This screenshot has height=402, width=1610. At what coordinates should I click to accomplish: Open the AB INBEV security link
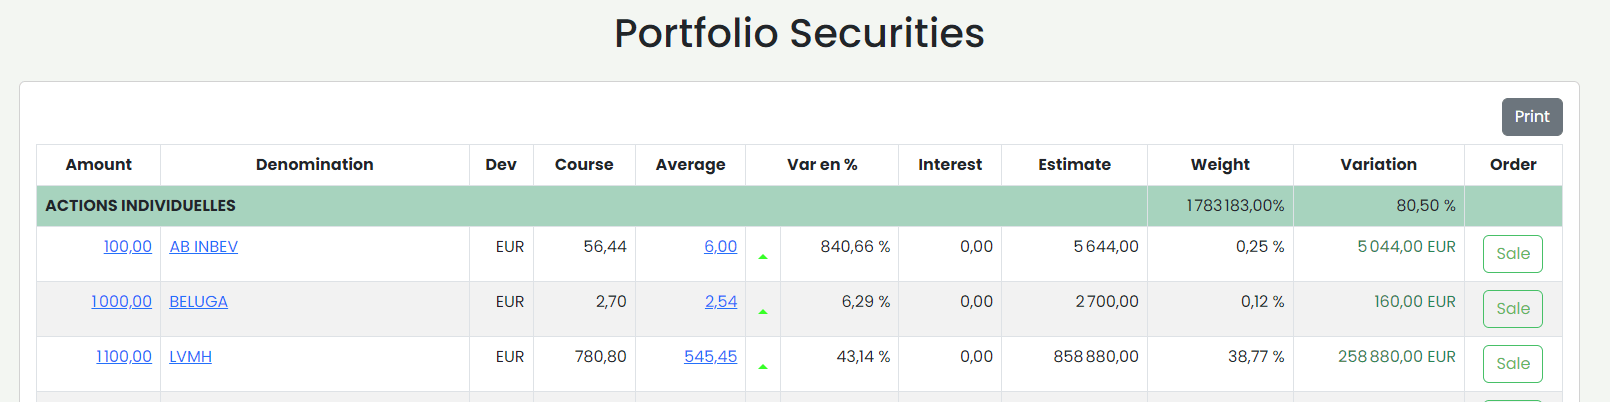tap(203, 247)
